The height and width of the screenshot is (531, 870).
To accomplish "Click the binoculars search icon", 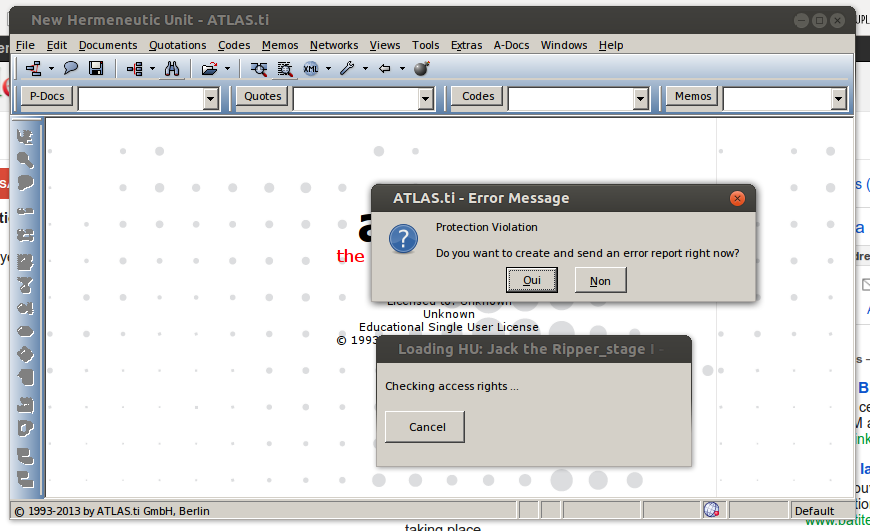I will 172,68.
